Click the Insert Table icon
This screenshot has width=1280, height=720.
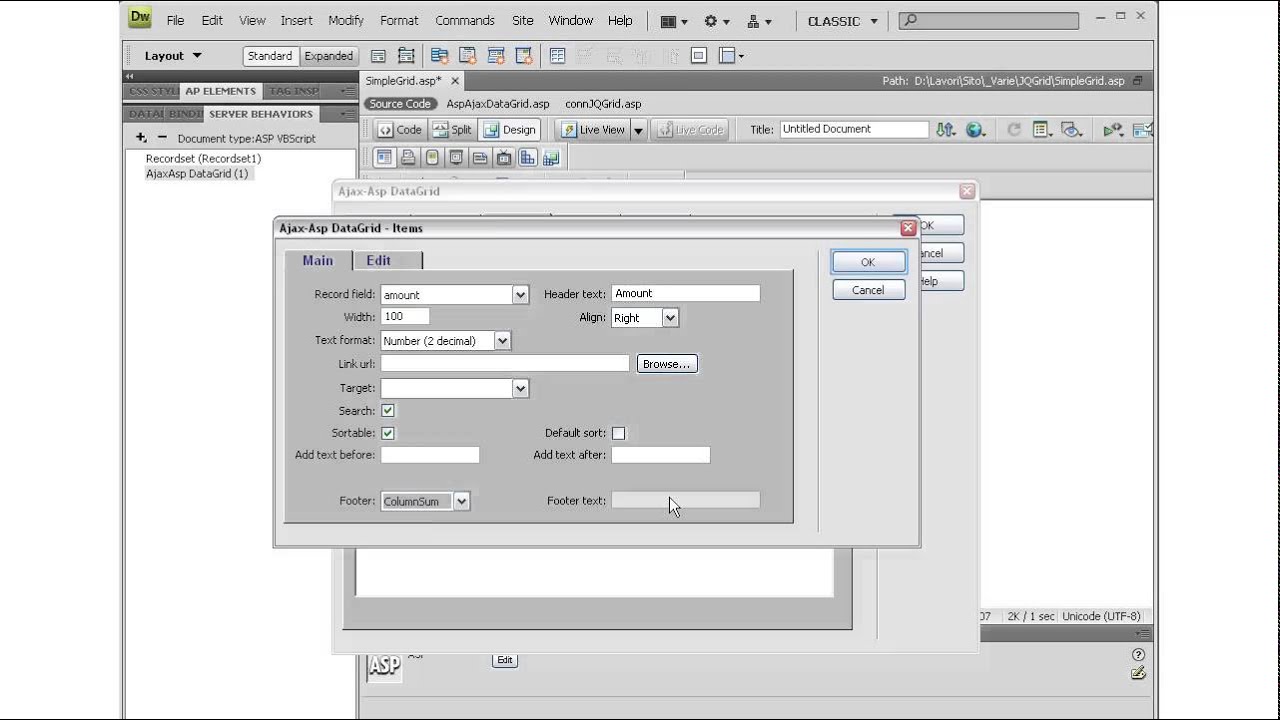coord(558,56)
